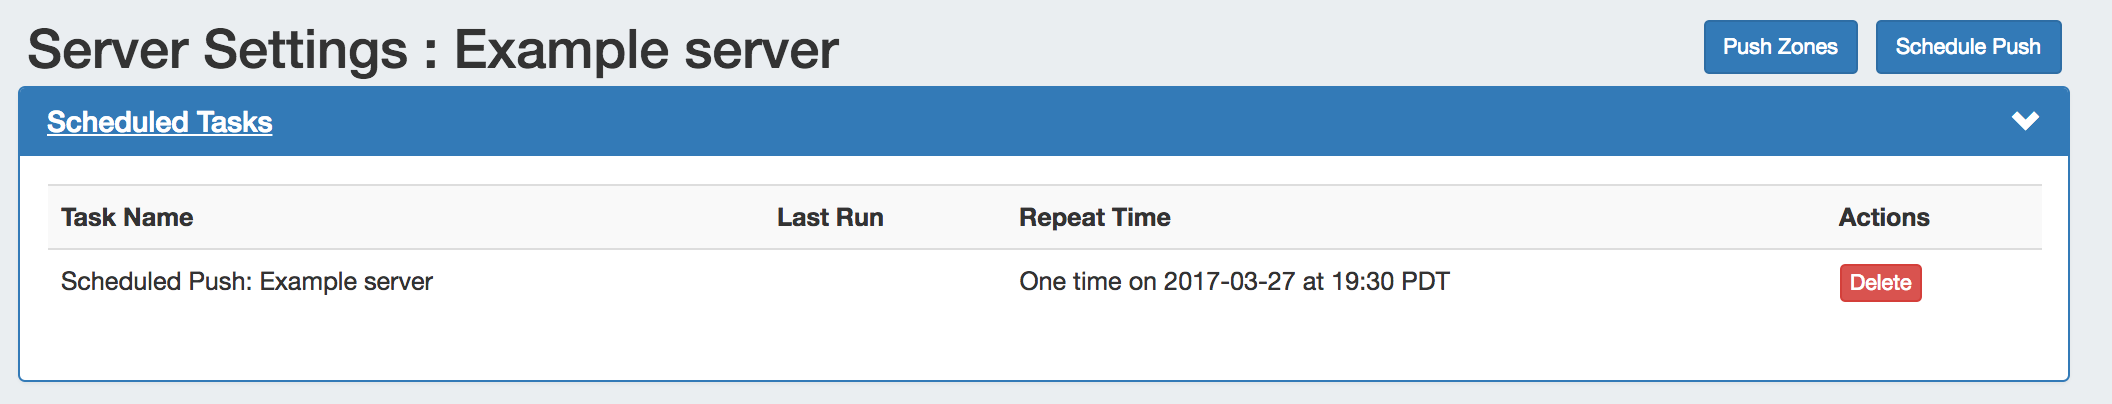Click 'Example server' in the page heading
The width and height of the screenshot is (2112, 404).
[646, 50]
